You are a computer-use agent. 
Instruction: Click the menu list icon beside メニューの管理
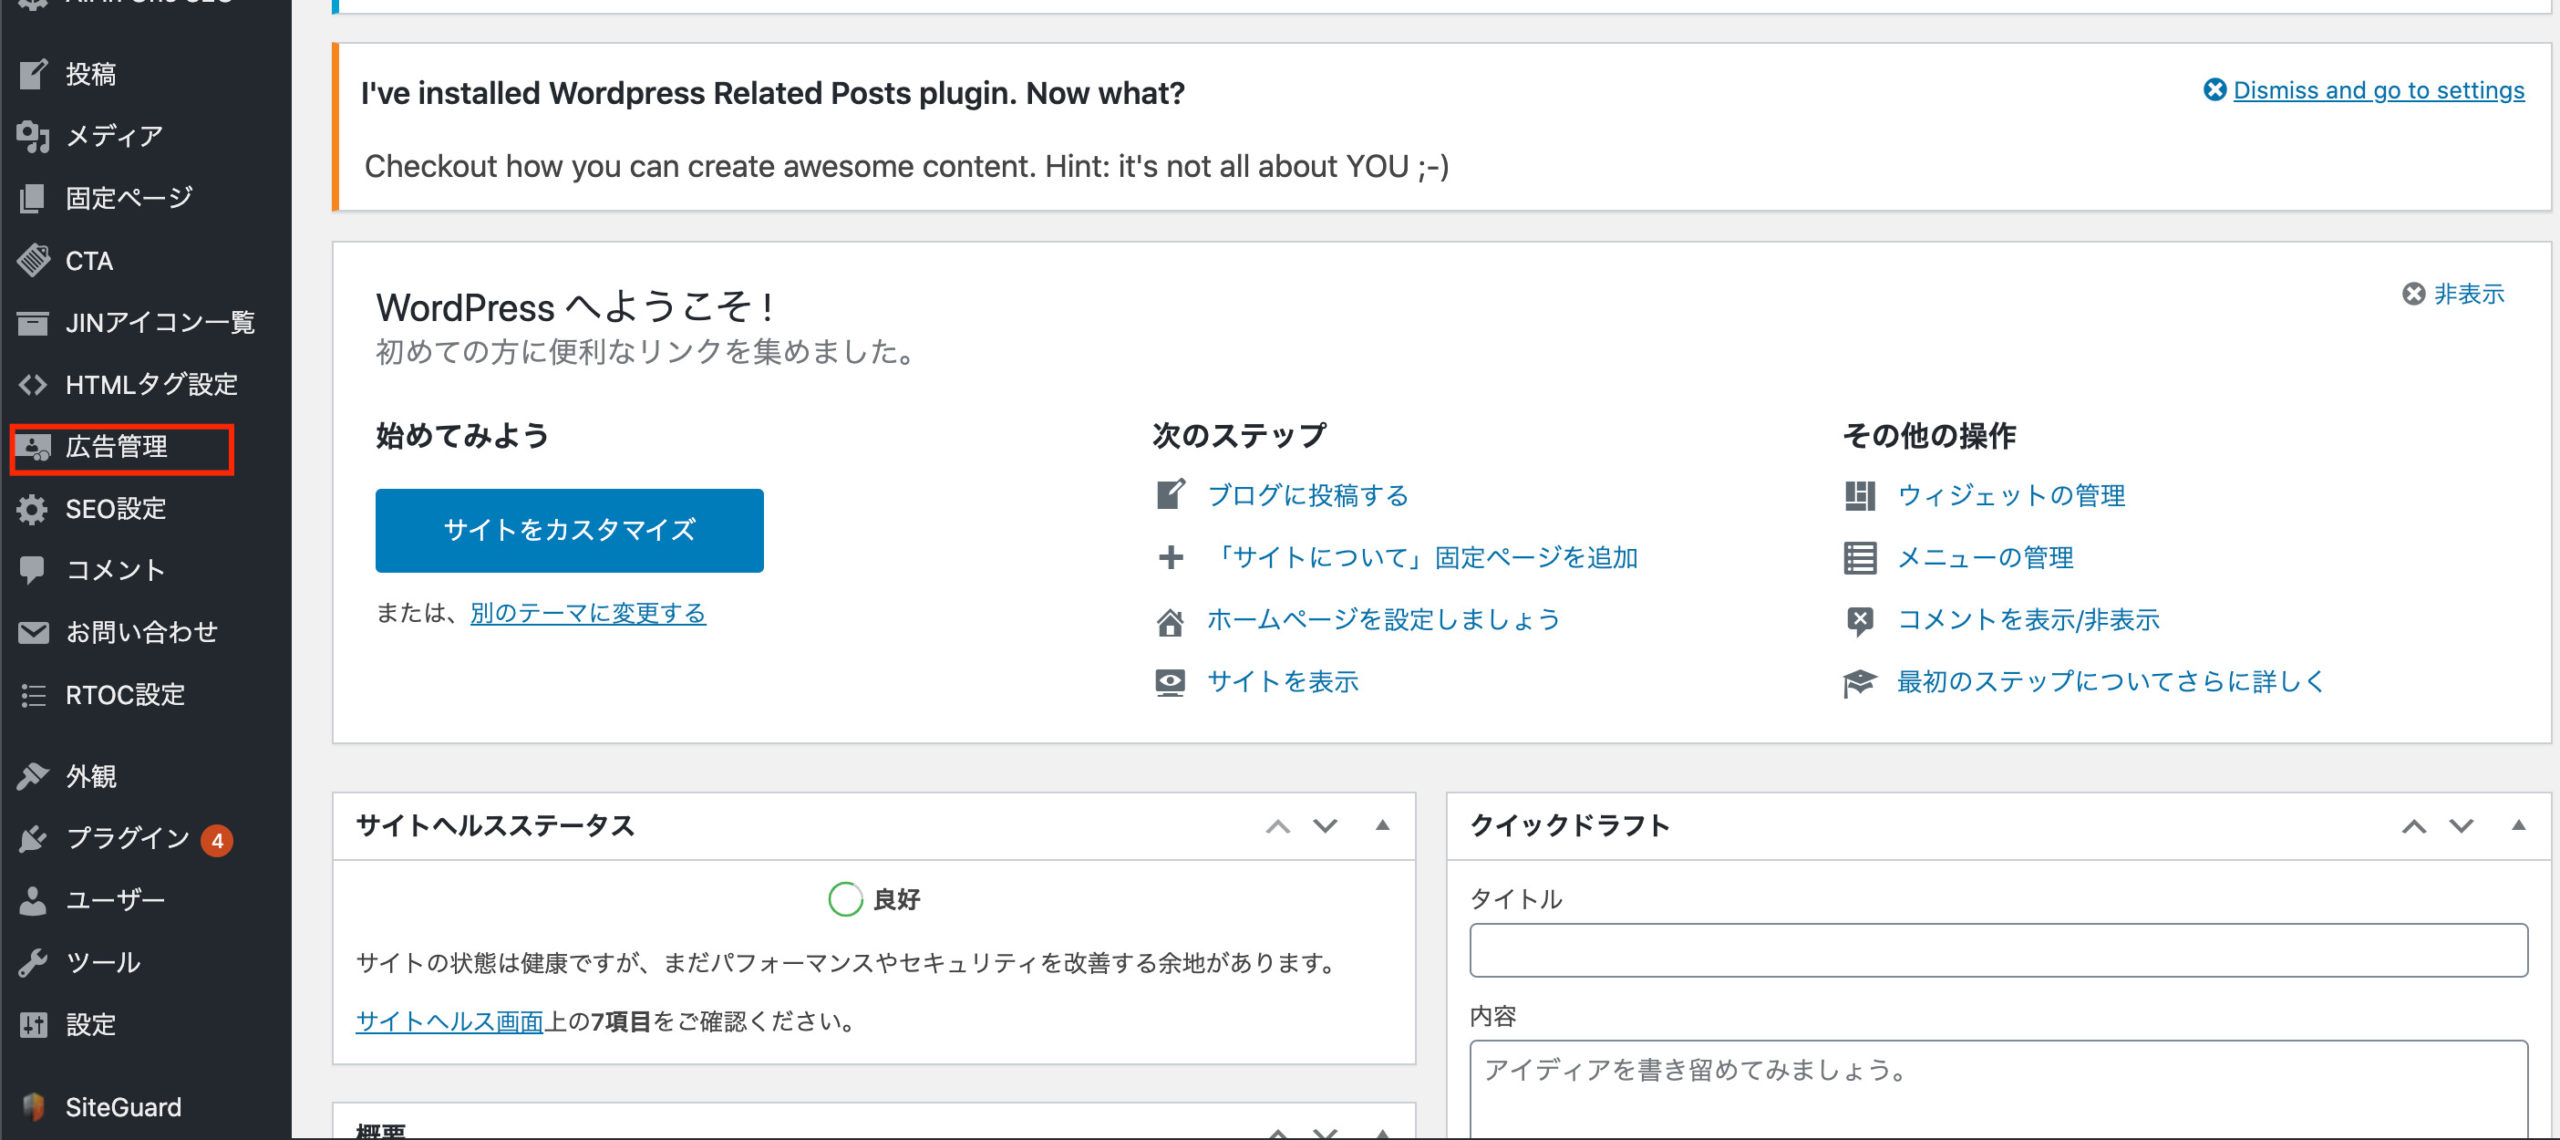1860,558
